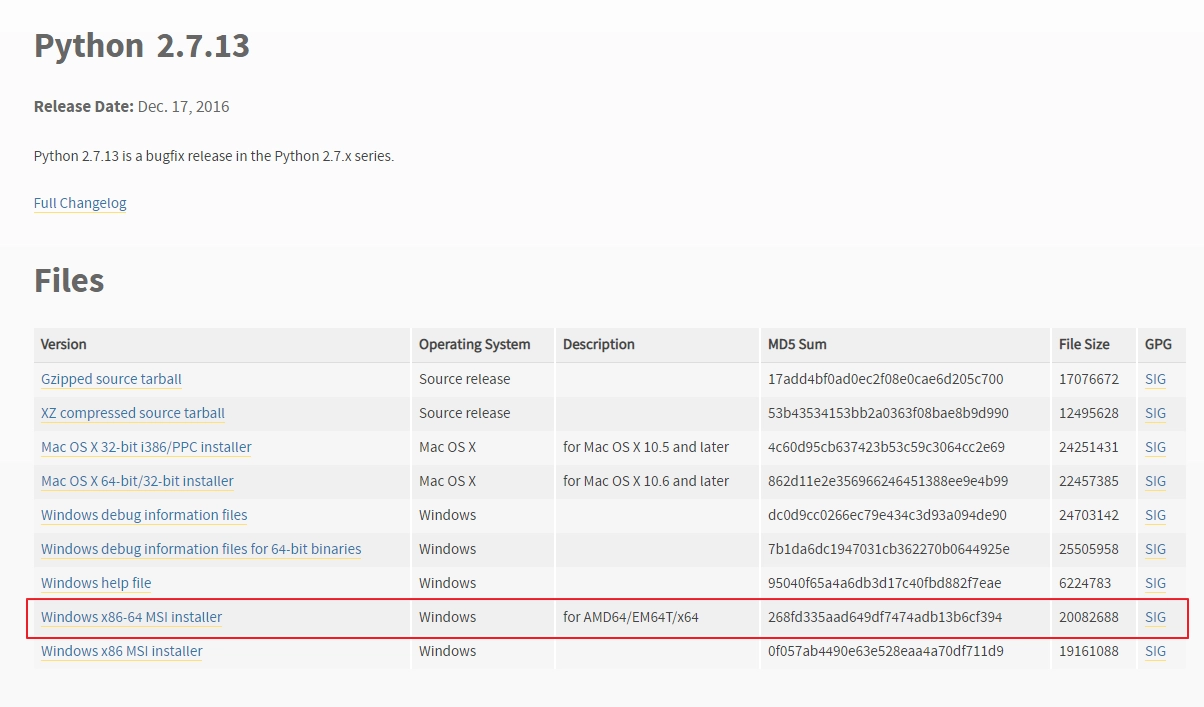
Task: Download Gzipped source tarball
Action: pos(111,379)
